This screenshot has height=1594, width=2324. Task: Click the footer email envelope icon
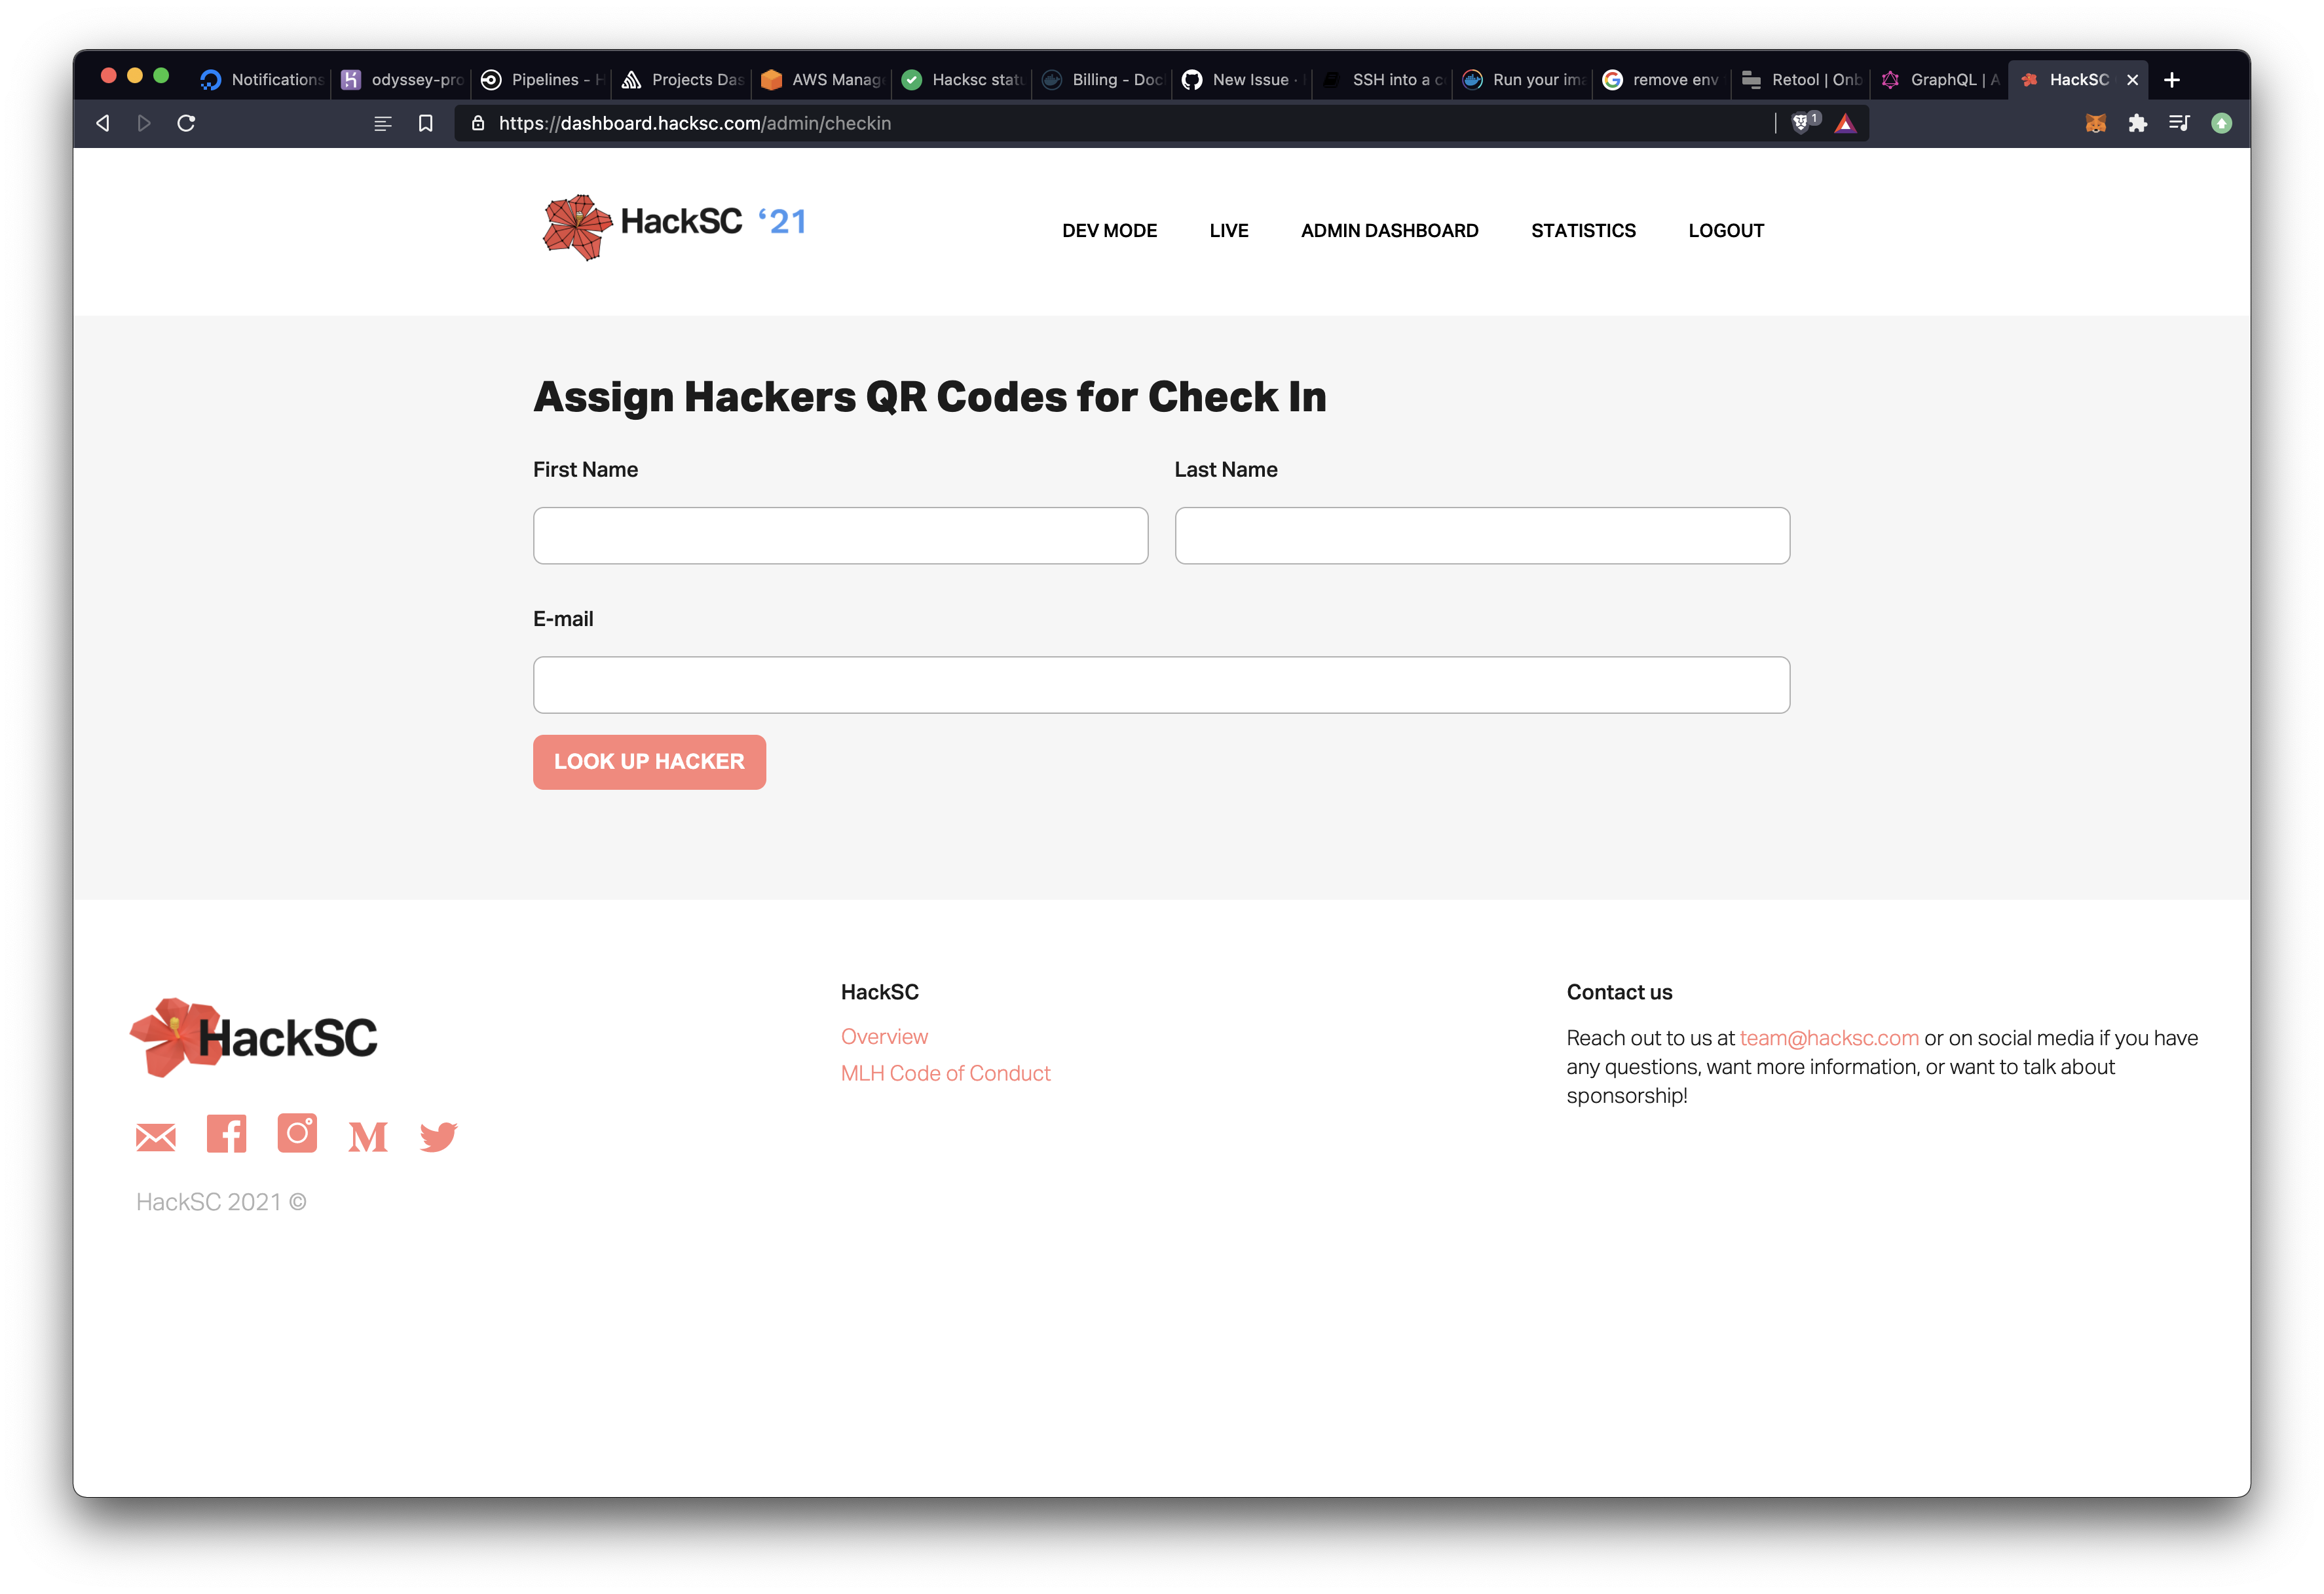[156, 1137]
